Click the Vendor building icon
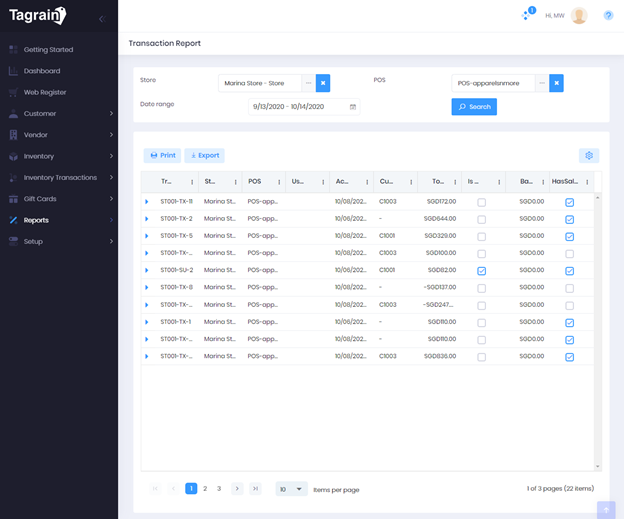This screenshot has width=624, height=519. [13, 135]
